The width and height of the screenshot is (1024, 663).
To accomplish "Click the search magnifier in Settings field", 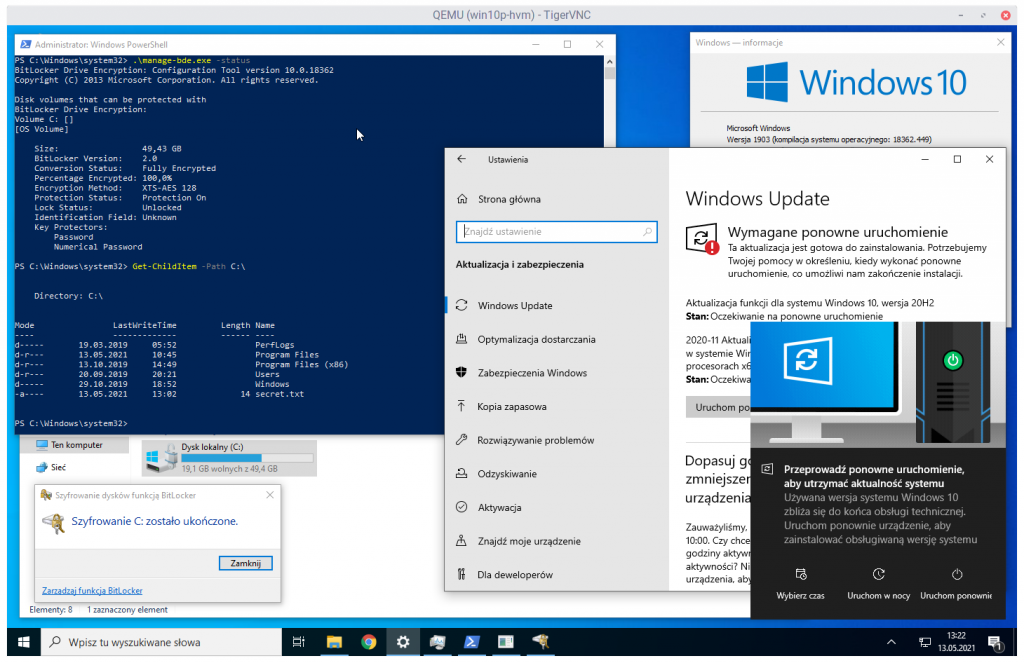I will click(x=647, y=232).
